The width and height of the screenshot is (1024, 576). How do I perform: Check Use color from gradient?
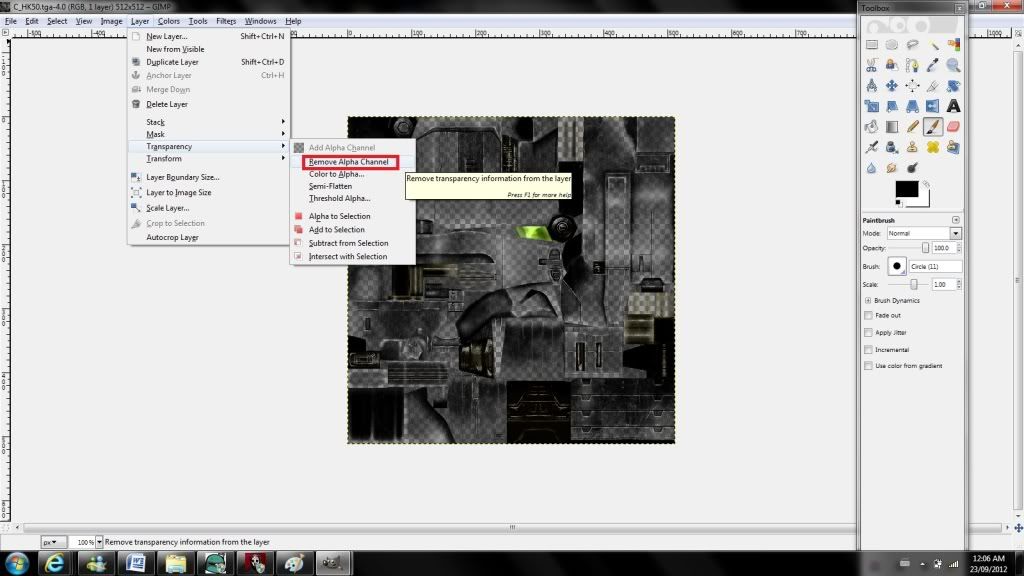point(867,366)
